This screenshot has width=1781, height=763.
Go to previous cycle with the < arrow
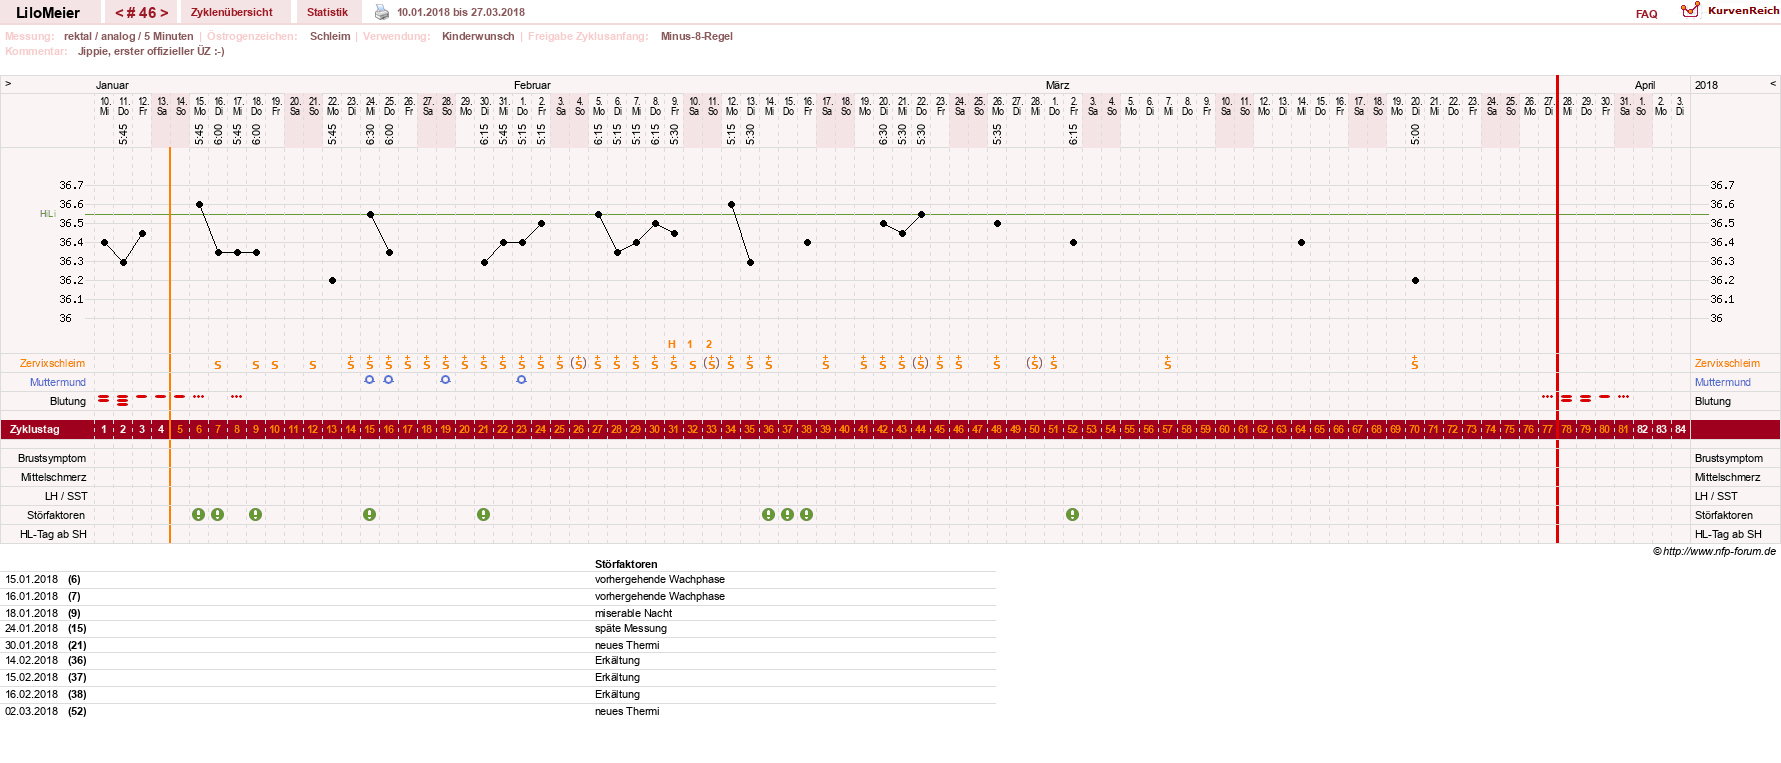[120, 13]
